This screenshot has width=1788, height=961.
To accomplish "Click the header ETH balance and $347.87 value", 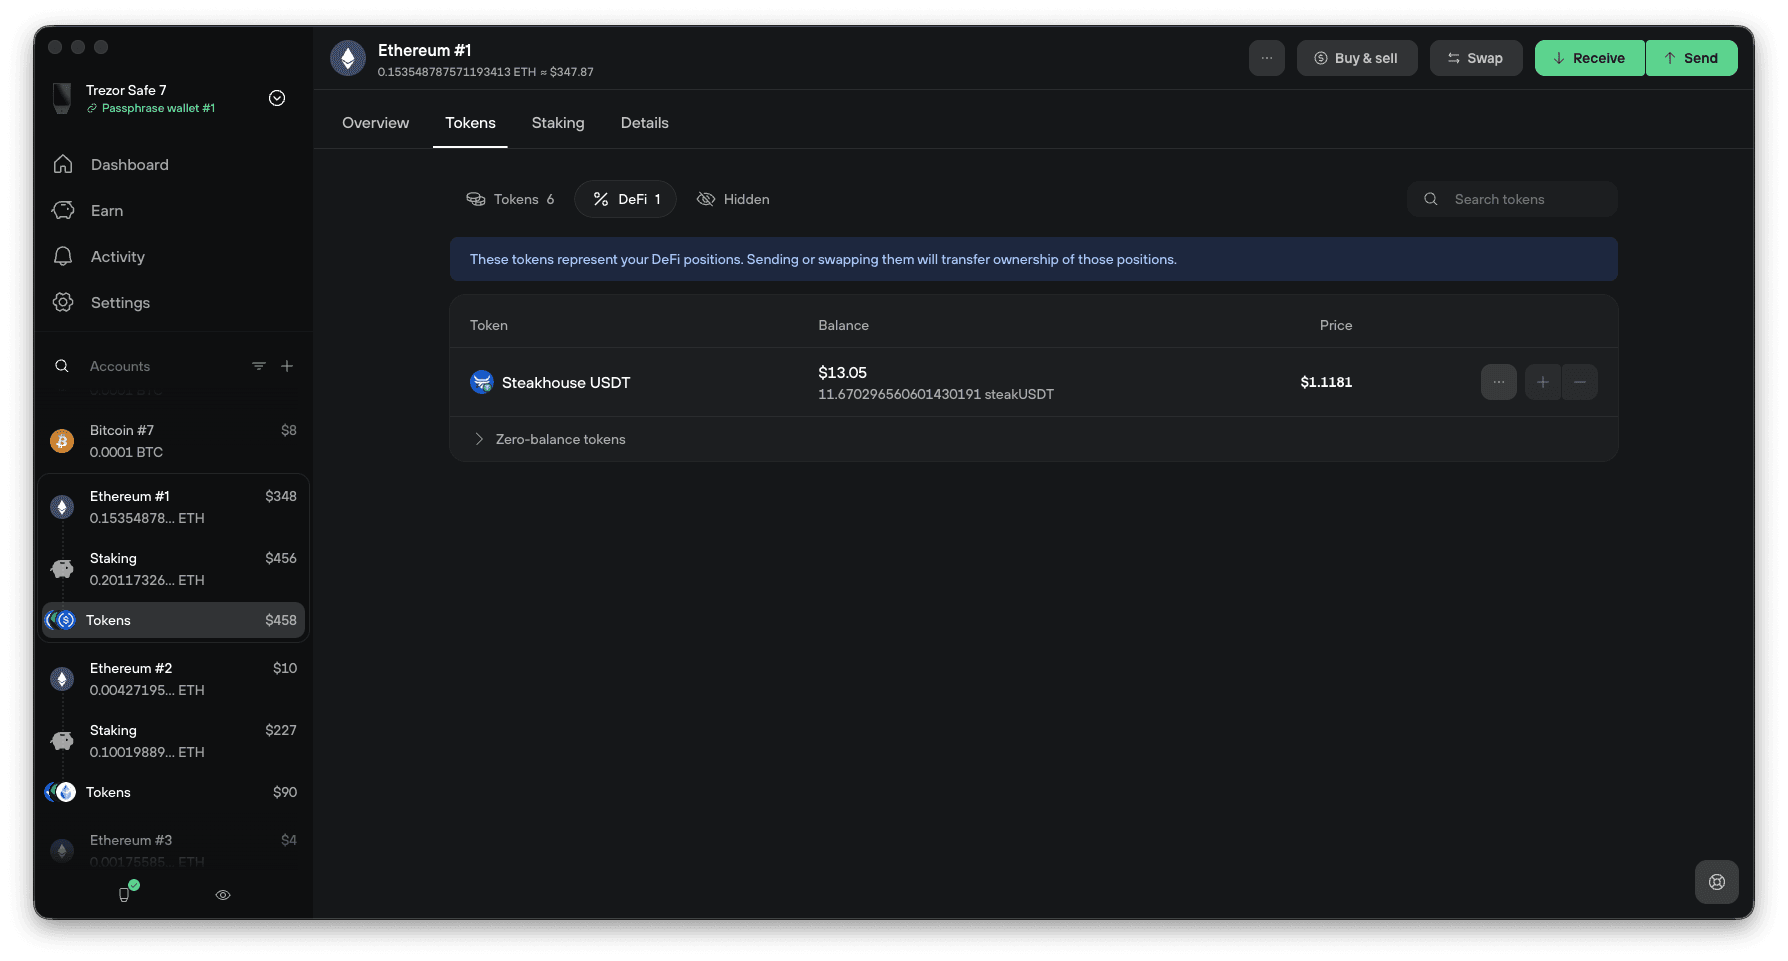I will (486, 72).
